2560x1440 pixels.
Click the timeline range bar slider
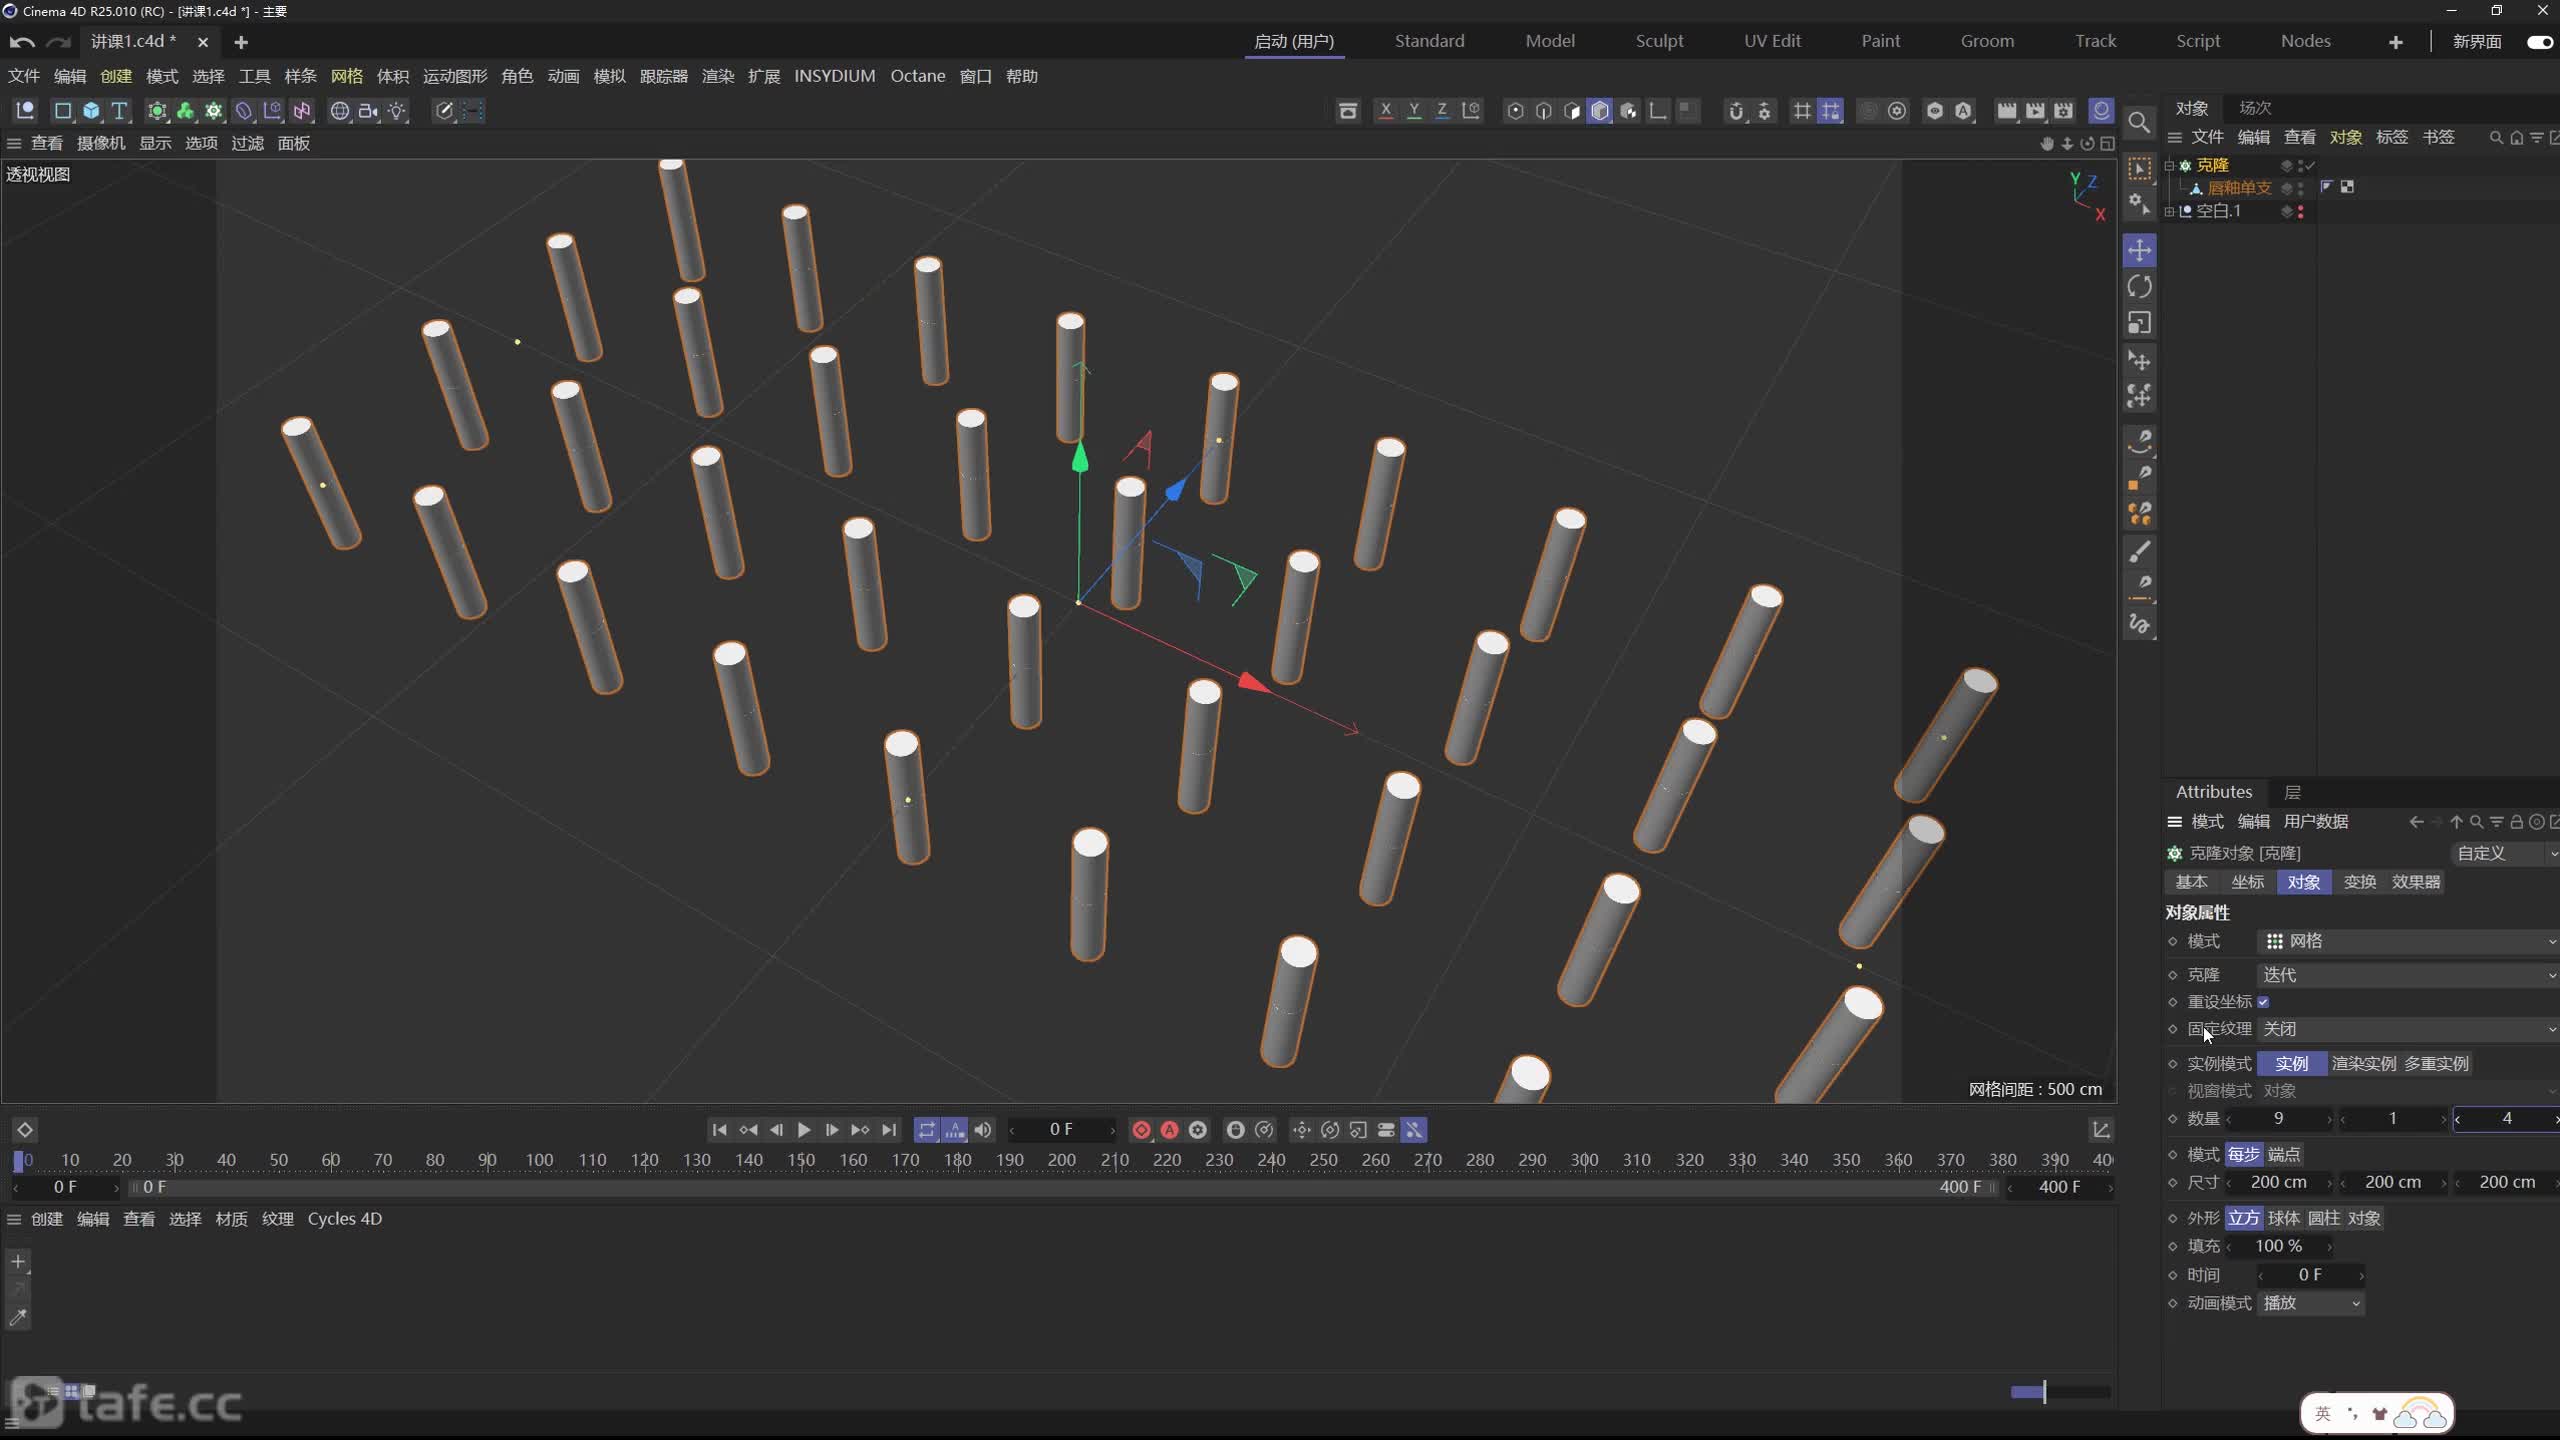[1062, 1187]
